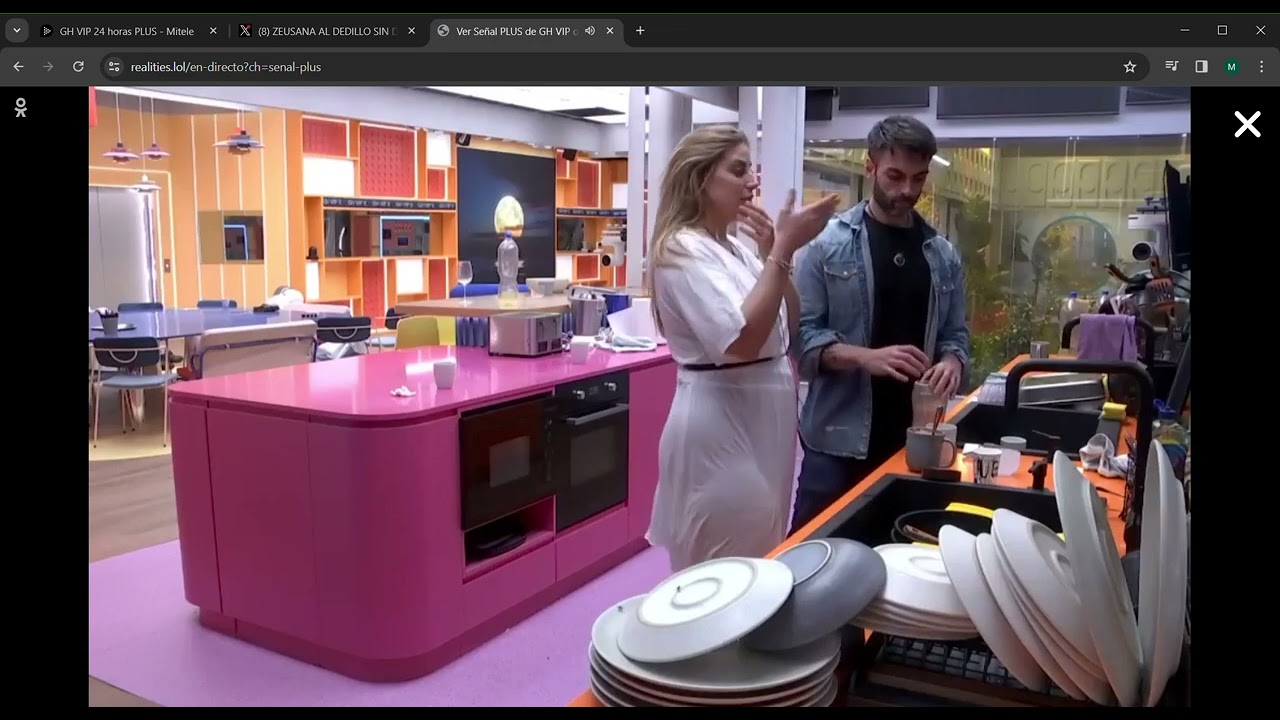Open the tab search dropdown arrow
The image size is (1280, 720).
(x=16, y=31)
